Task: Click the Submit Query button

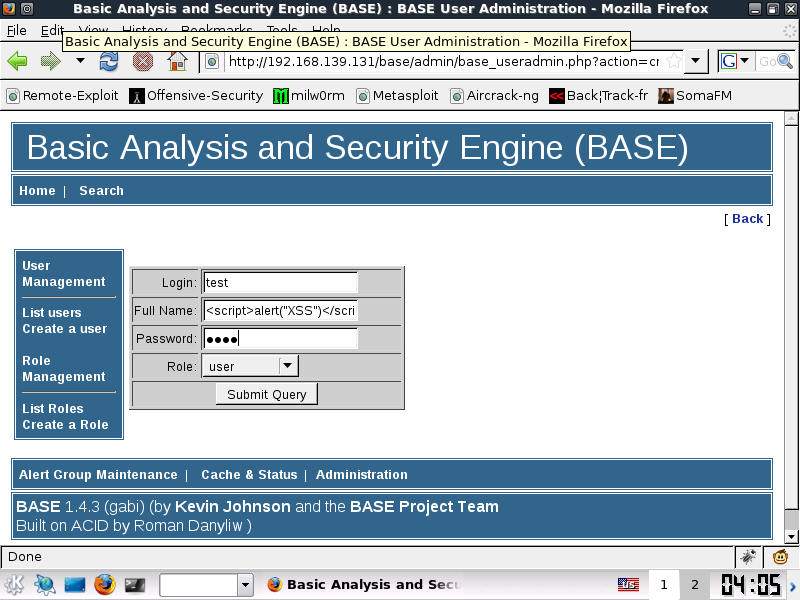Action: (x=266, y=394)
